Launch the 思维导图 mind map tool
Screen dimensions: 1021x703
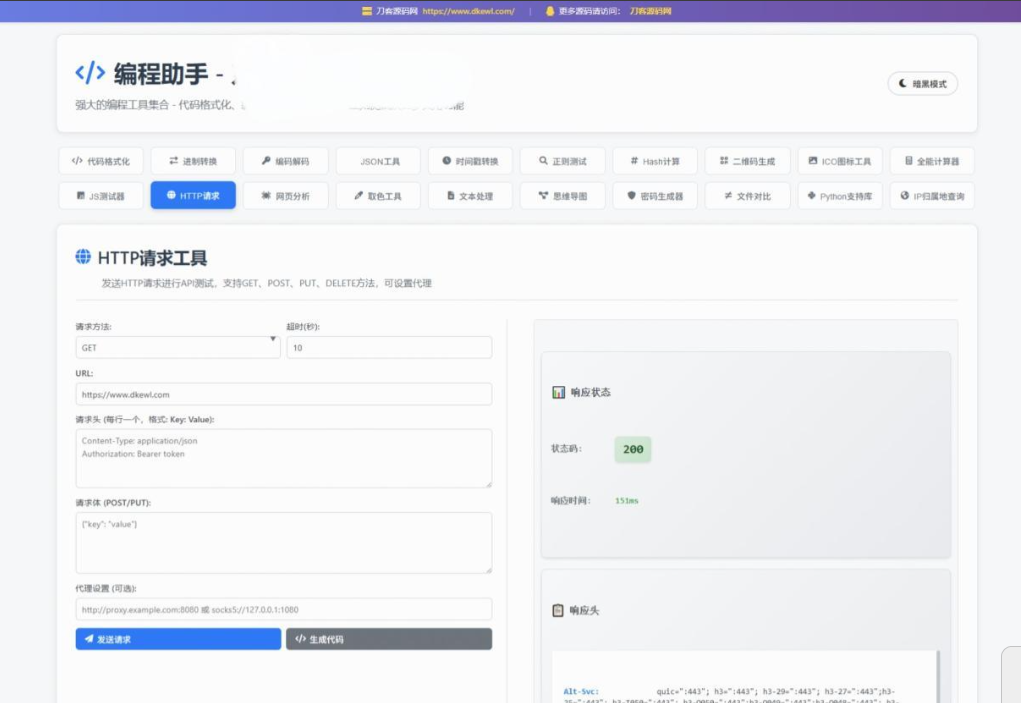(x=563, y=195)
